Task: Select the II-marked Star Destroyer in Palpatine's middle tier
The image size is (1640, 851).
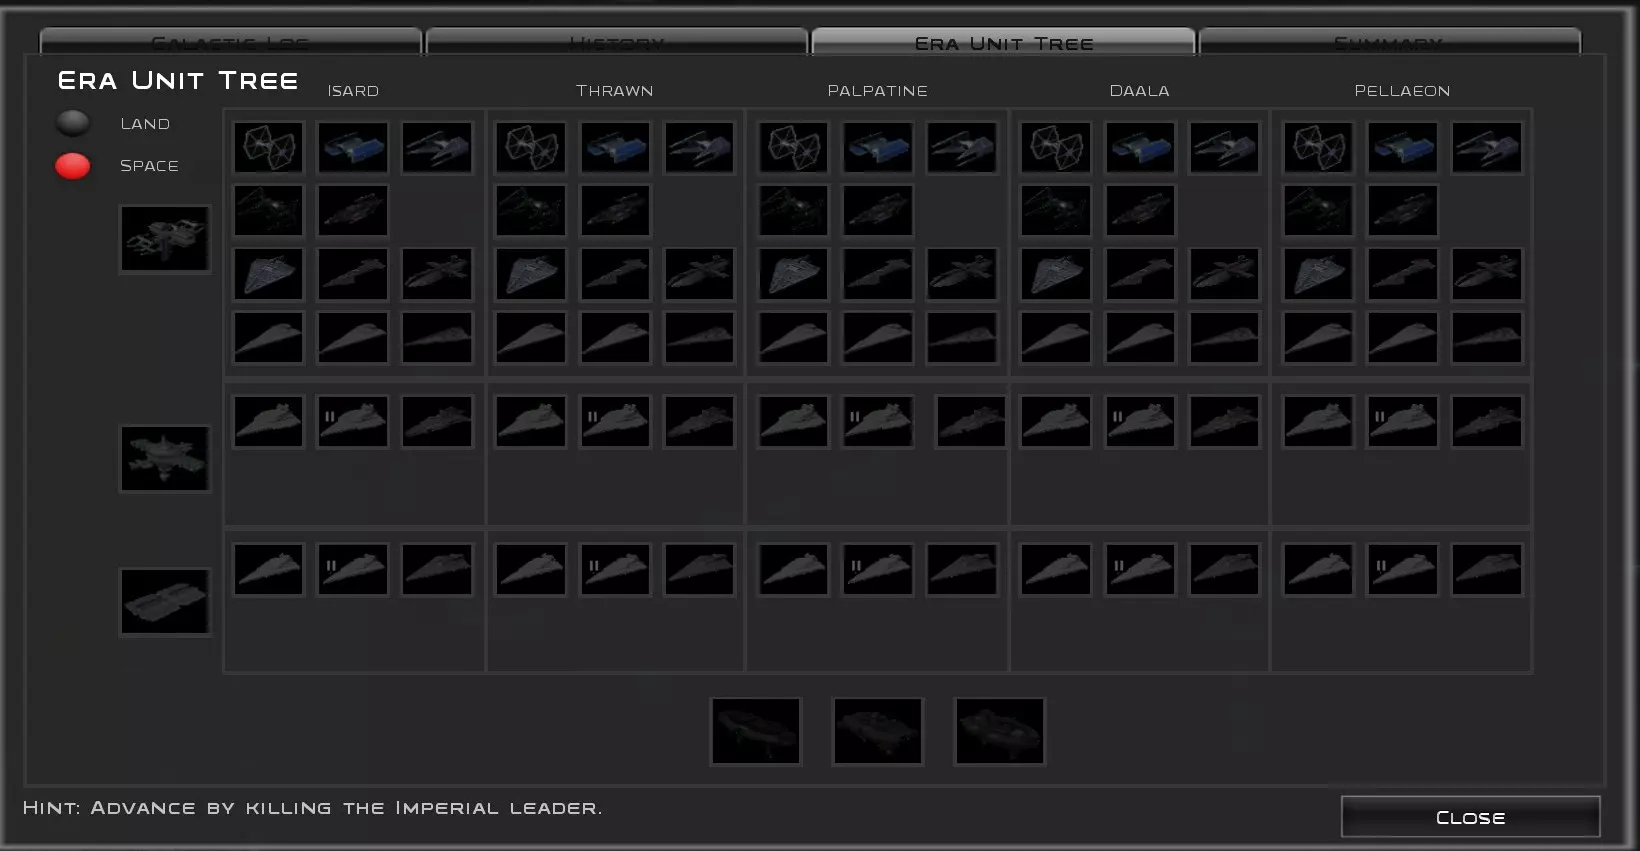Action: [x=878, y=421]
